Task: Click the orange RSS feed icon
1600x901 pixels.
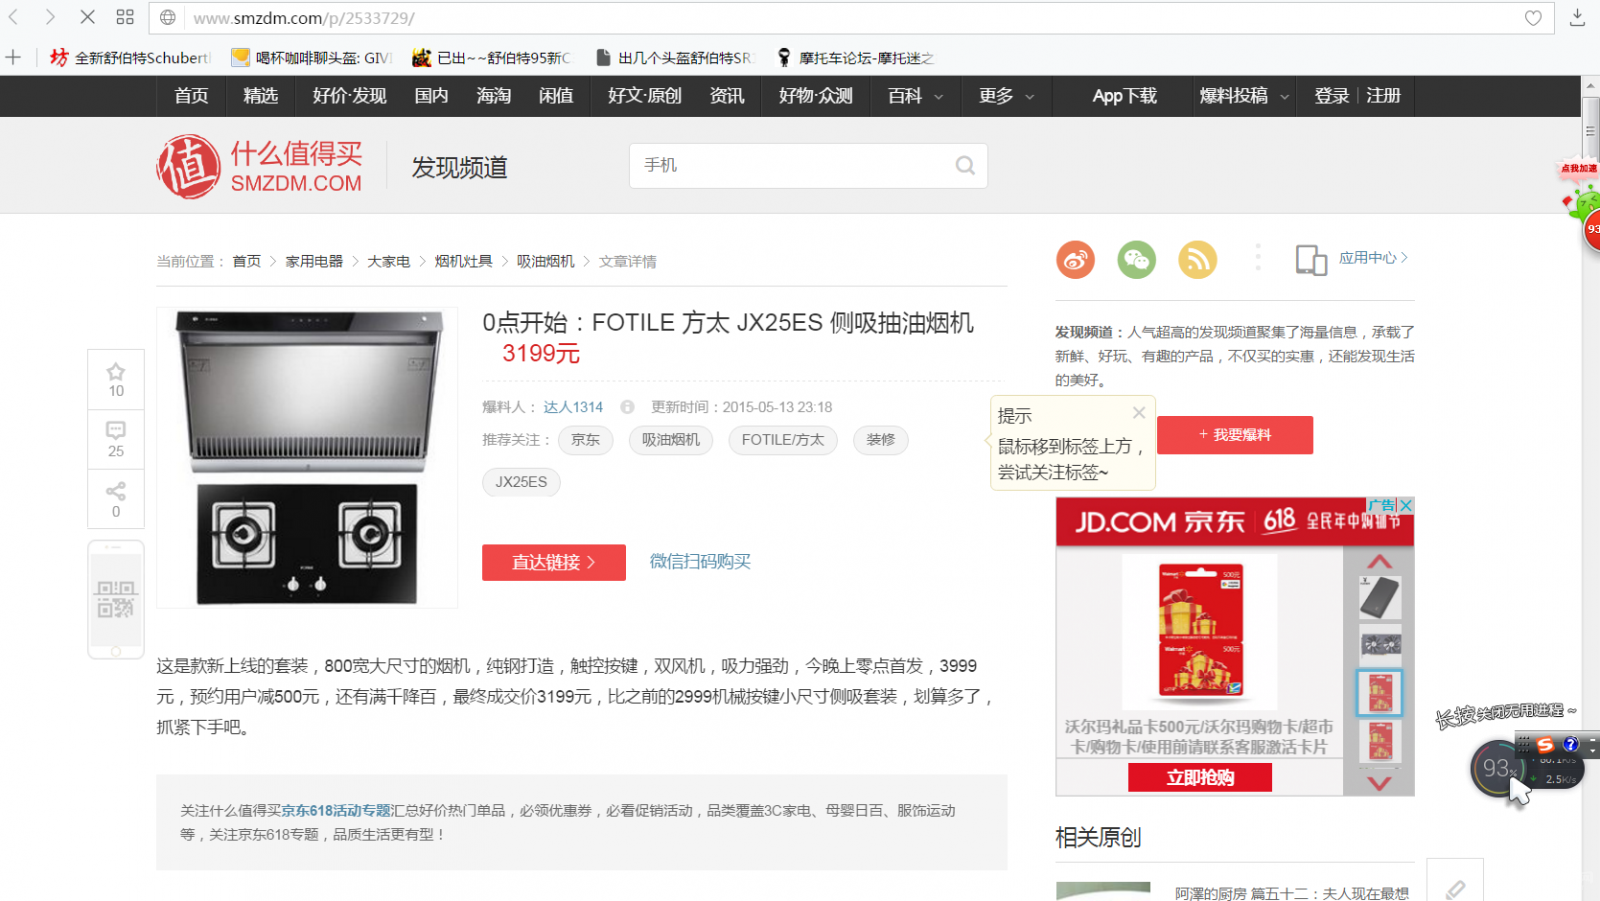Action: pyautogui.click(x=1197, y=260)
